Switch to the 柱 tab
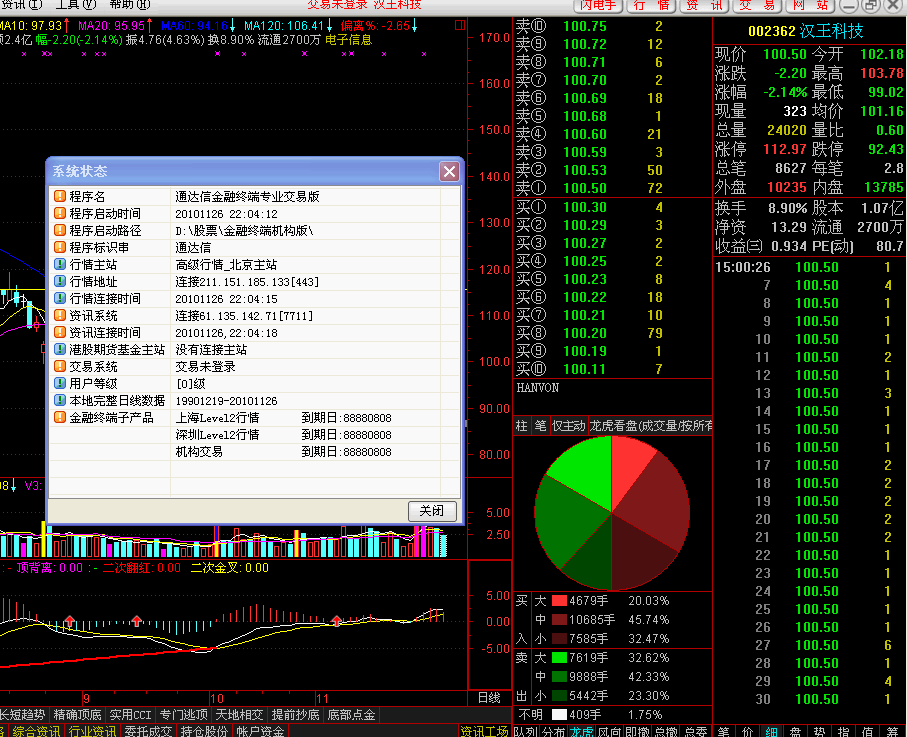Image resolution: width=907 pixels, height=737 pixels. tap(521, 426)
